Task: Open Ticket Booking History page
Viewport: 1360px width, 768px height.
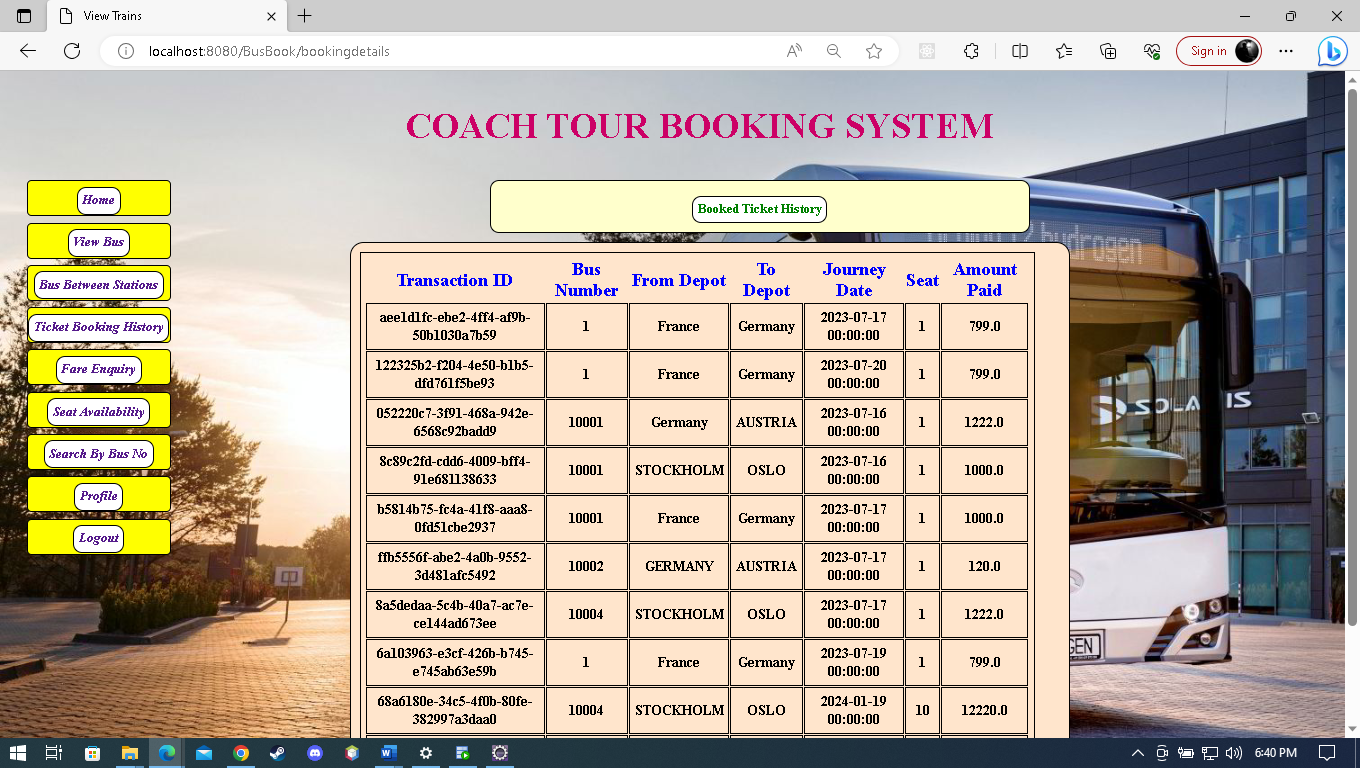Action: (x=98, y=326)
